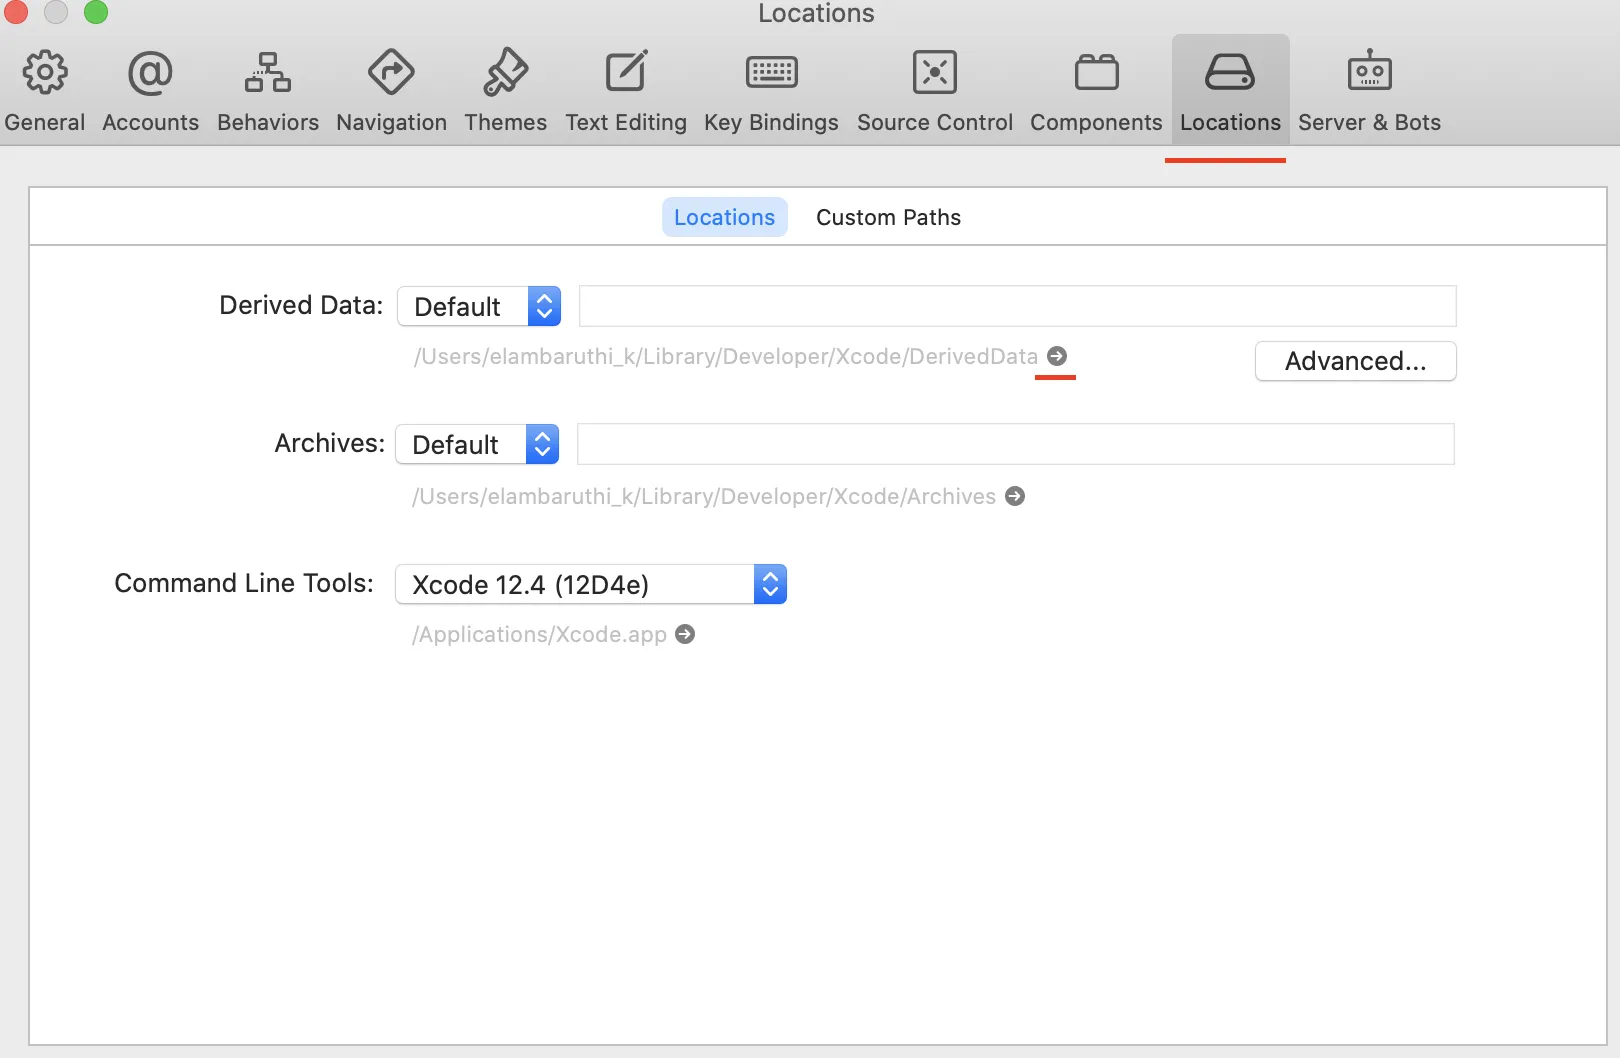Open the Server & Bots robot icon

pyautogui.click(x=1370, y=71)
